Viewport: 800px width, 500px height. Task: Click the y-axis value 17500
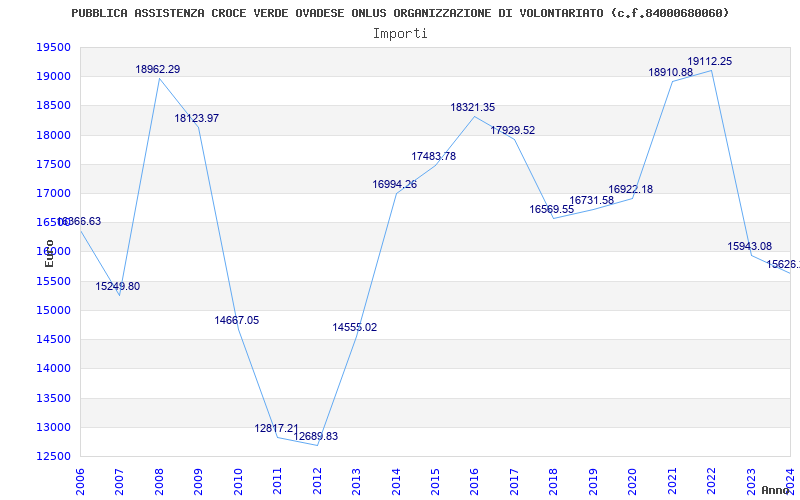tap(53, 164)
